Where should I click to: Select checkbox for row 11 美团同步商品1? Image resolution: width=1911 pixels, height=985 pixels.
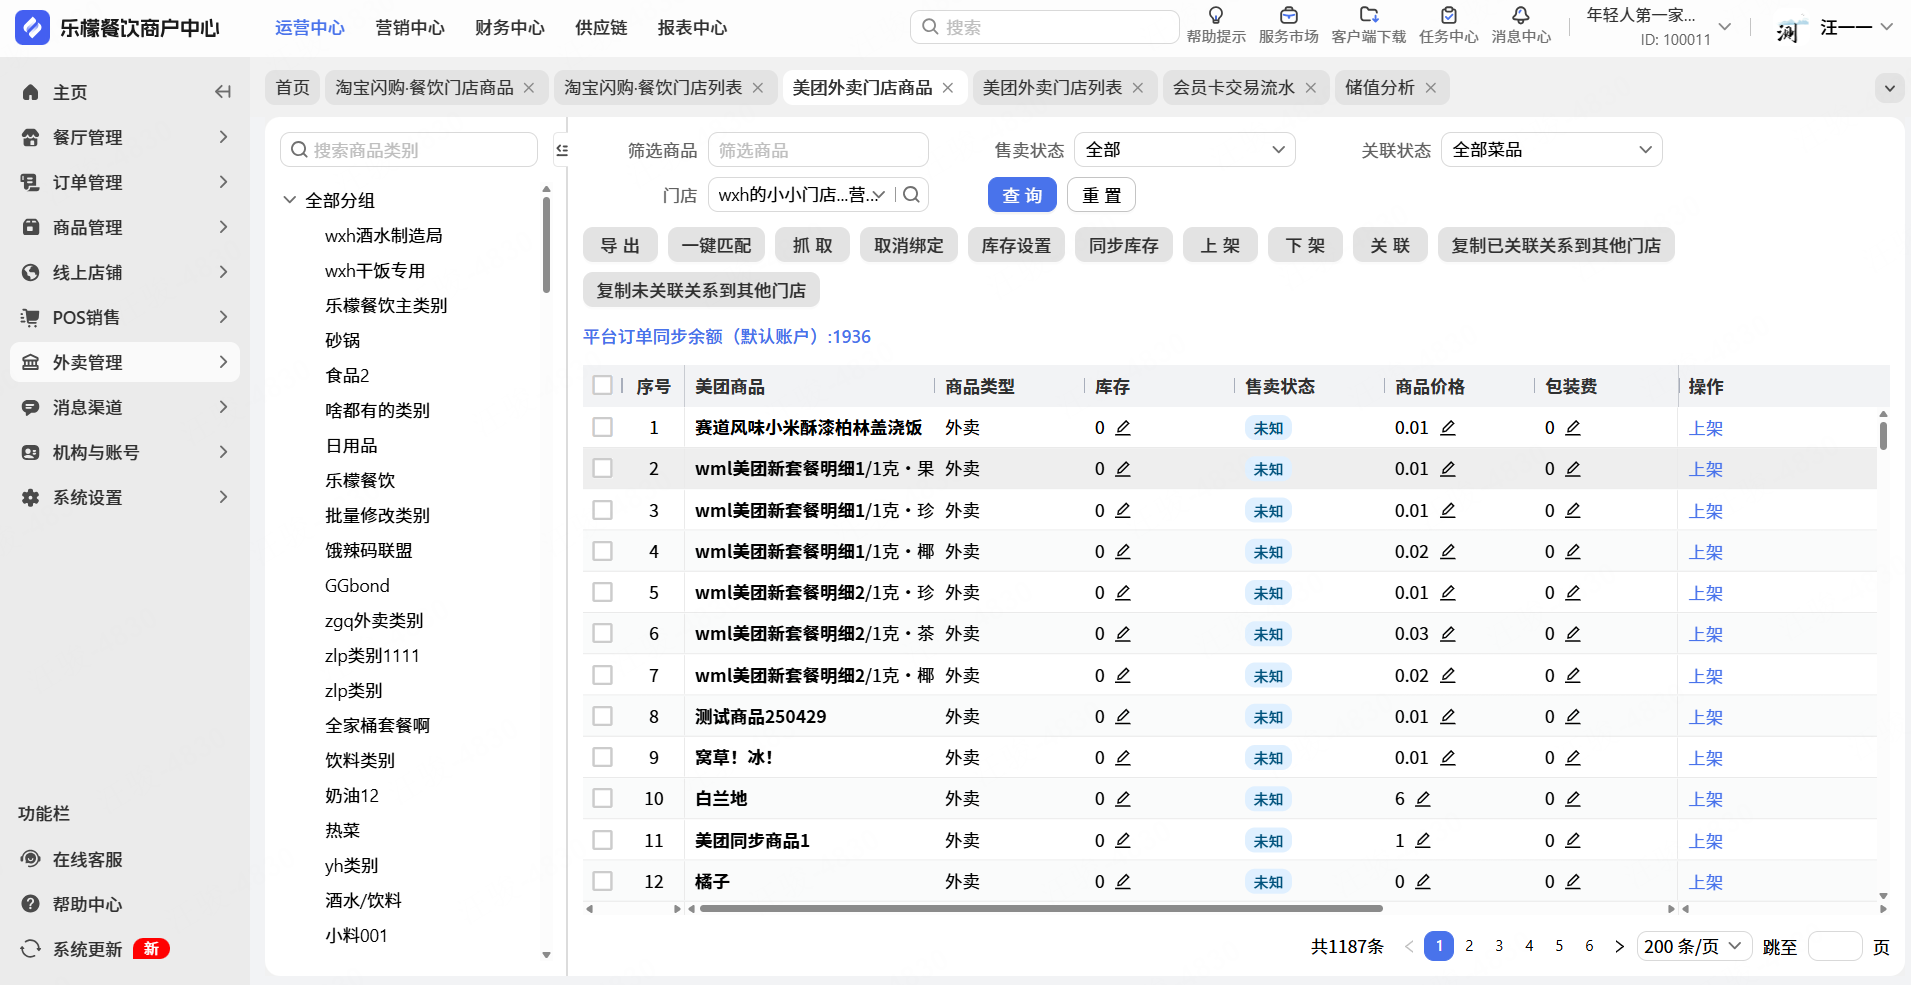coord(602,841)
